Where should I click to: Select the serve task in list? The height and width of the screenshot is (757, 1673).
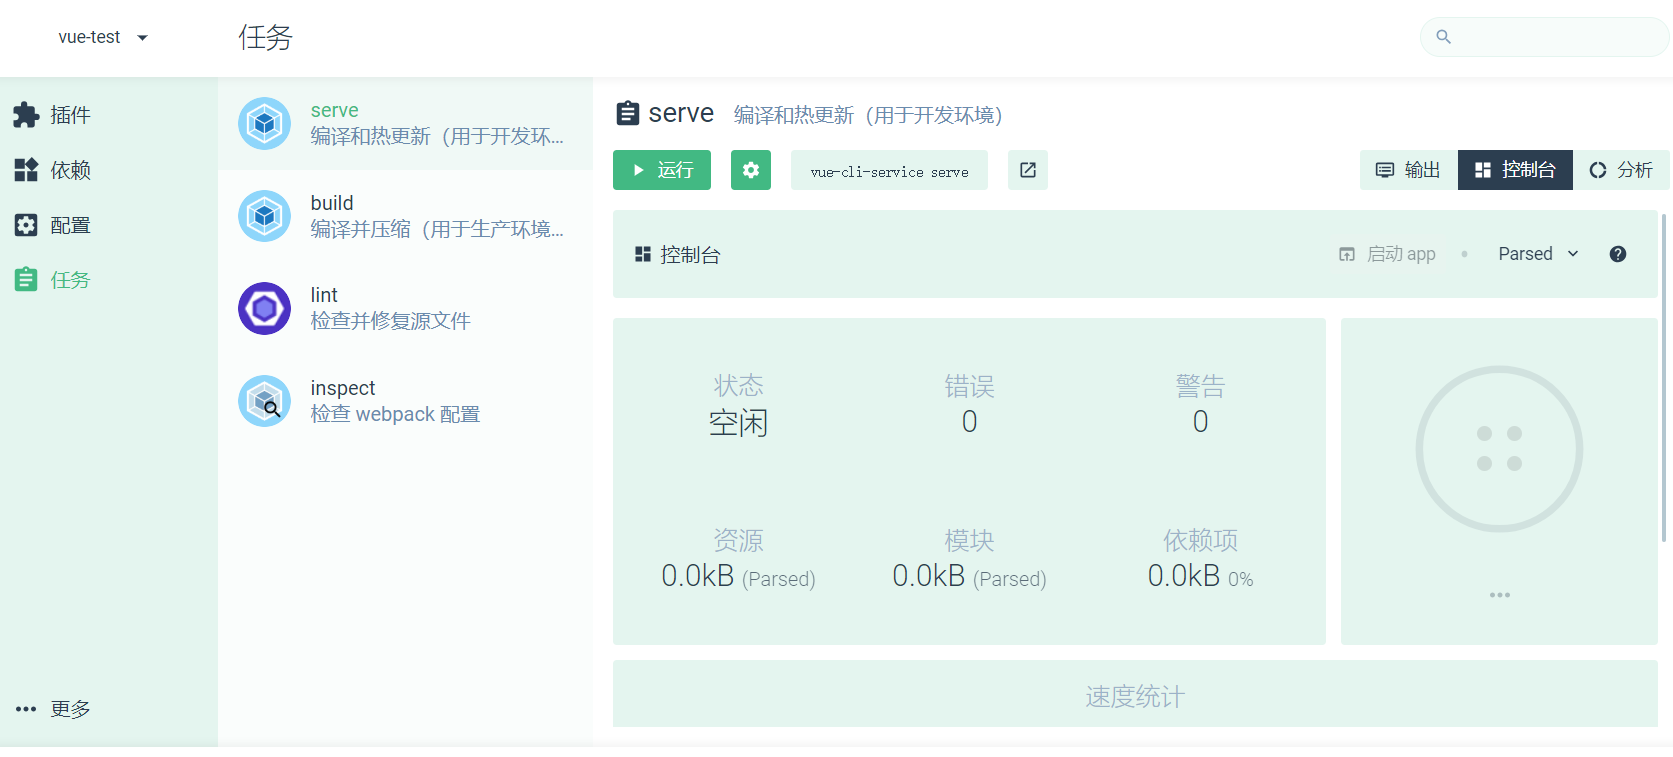click(405, 124)
